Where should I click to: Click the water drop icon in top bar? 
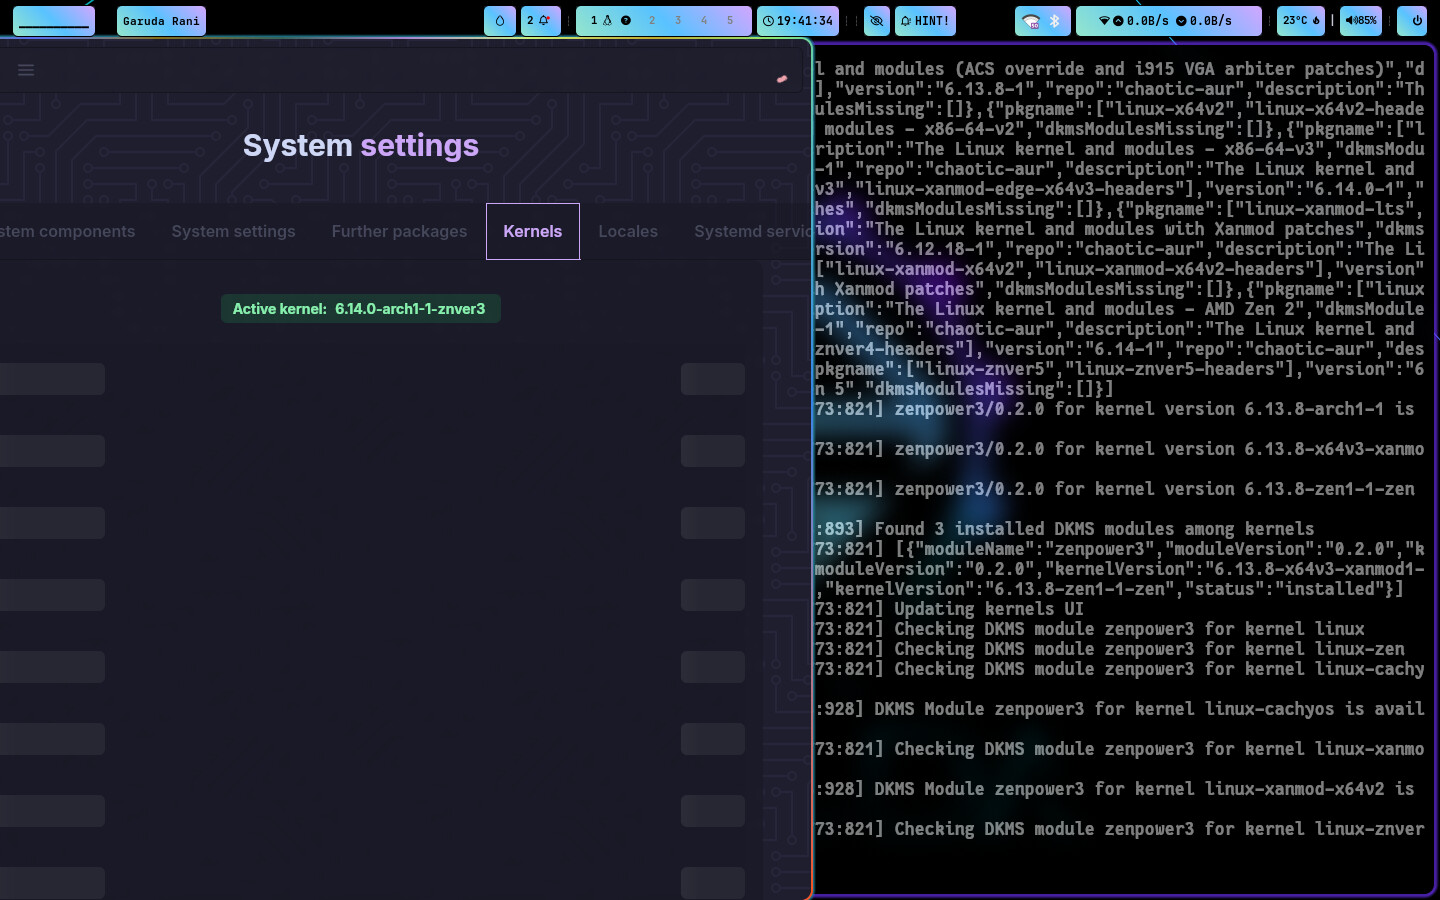[x=500, y=20]
